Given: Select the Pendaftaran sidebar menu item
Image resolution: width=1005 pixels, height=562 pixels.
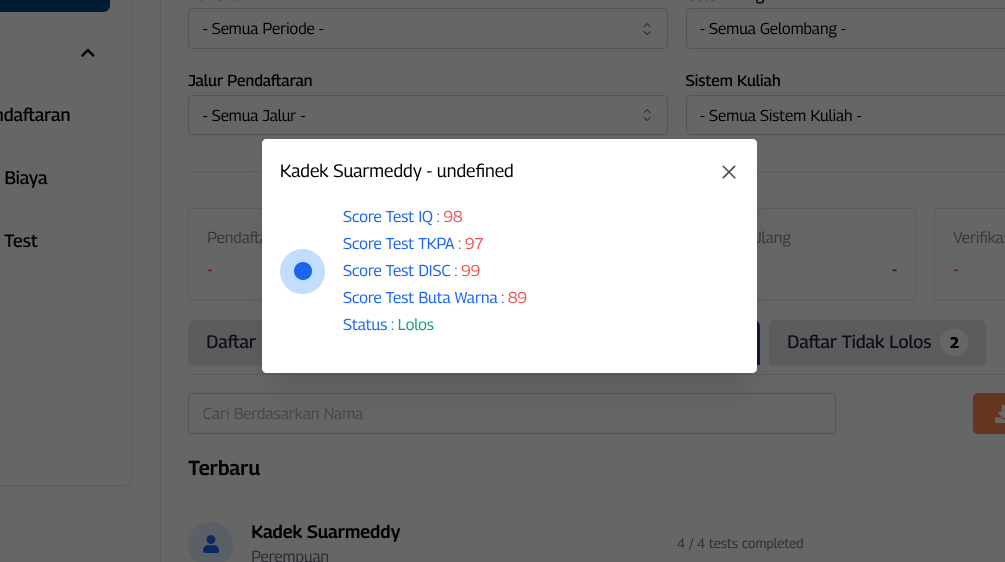Looking at the screenshot, I should pyautogui.click(x=35, y=115).
